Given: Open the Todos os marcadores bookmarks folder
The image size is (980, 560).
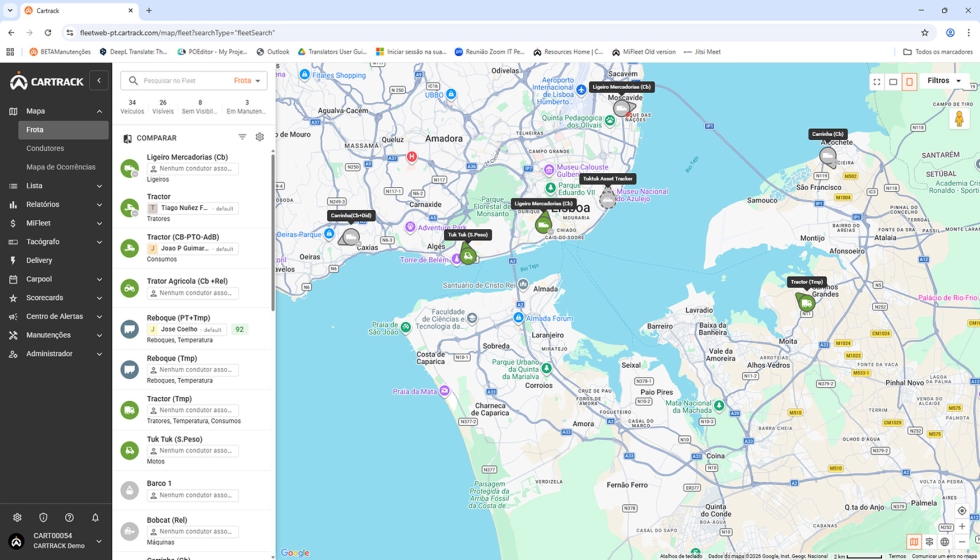Looking at the screenshot, I should tap(938, 52).
